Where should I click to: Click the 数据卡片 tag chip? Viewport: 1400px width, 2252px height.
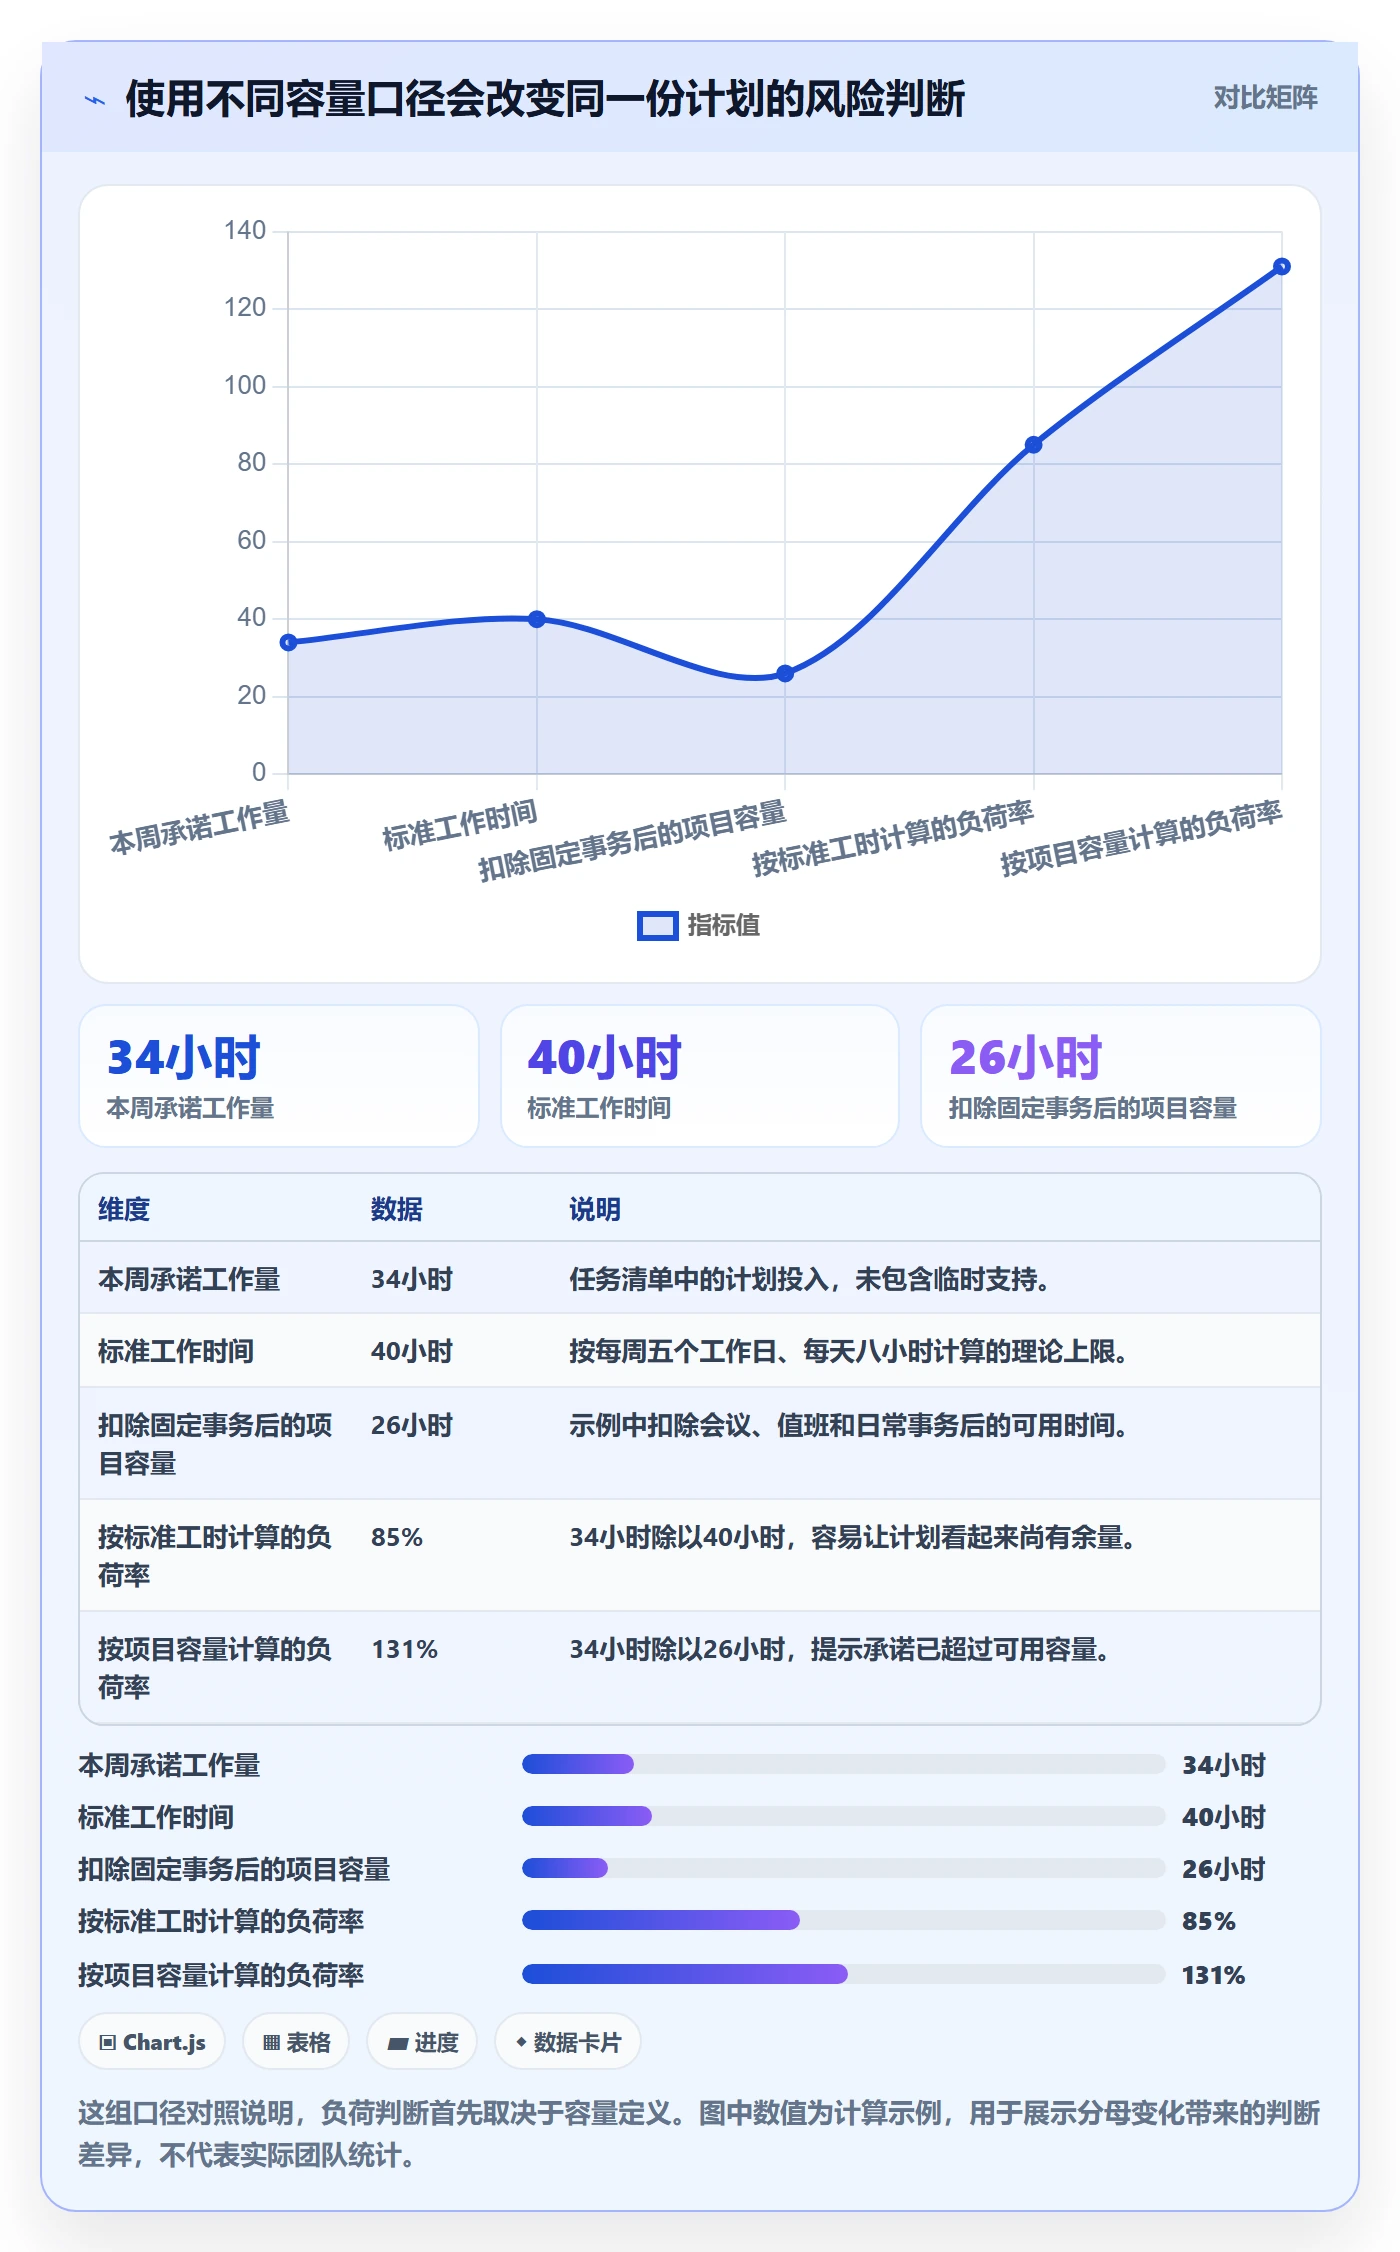click(568, 2042)
